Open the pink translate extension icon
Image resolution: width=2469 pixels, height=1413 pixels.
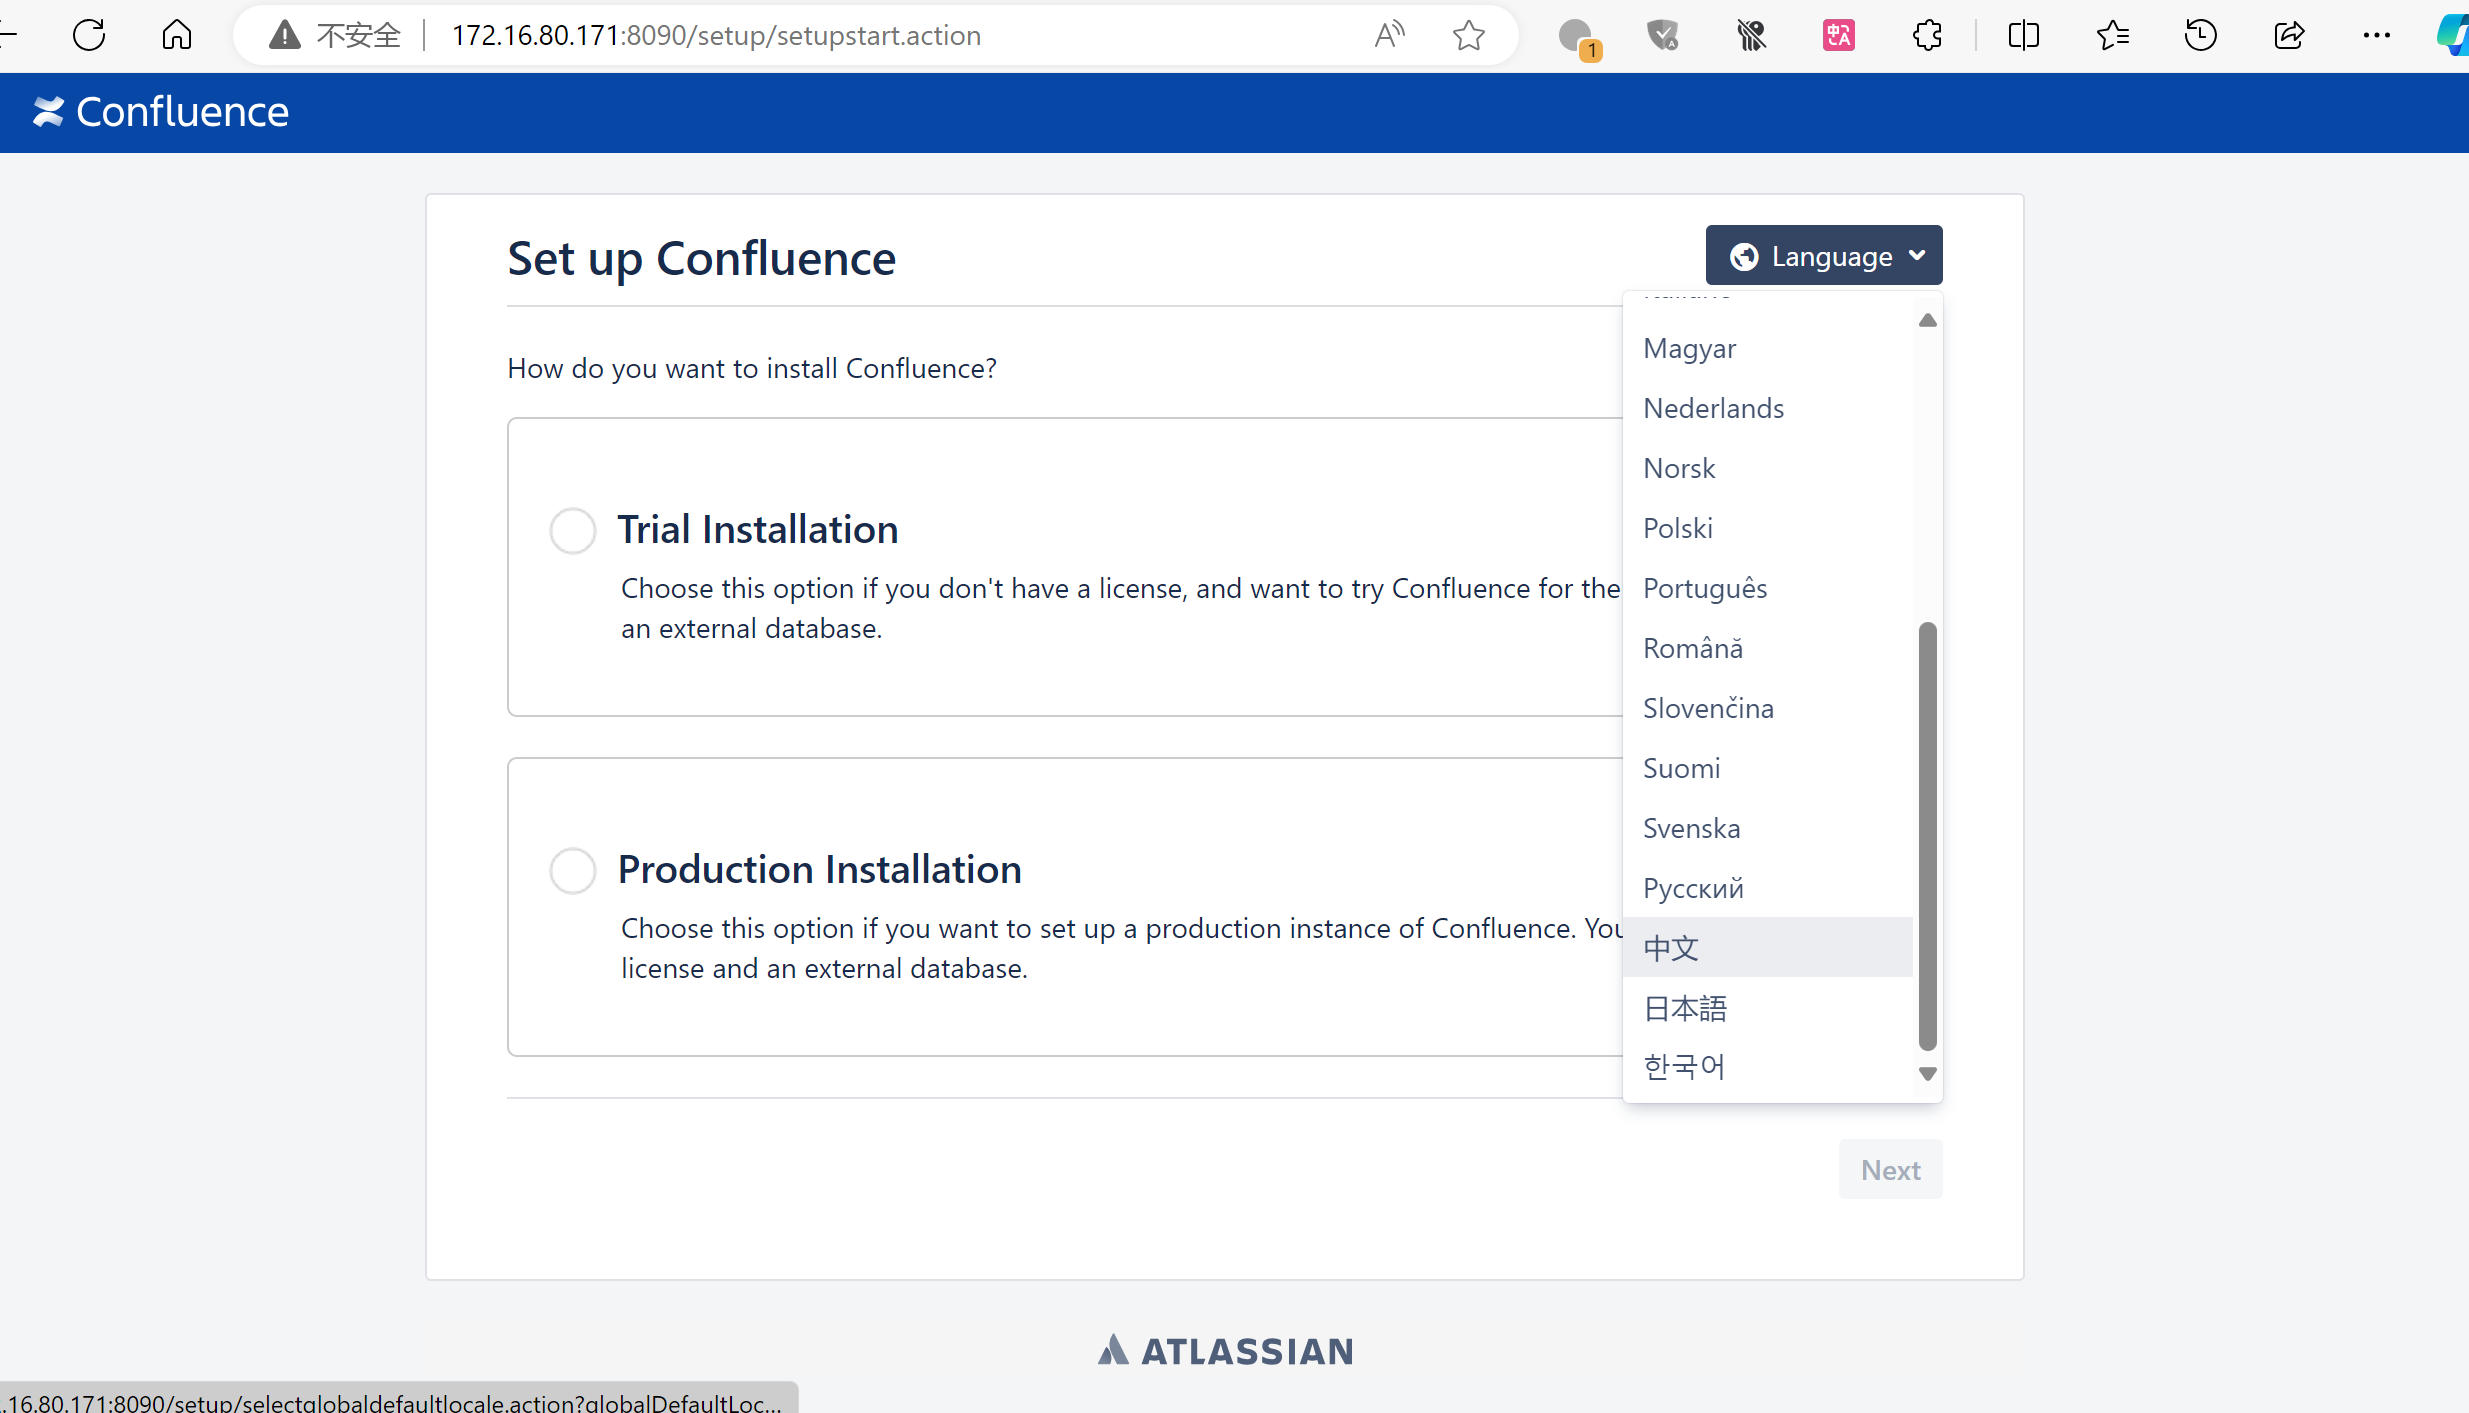pos(1839,36)
